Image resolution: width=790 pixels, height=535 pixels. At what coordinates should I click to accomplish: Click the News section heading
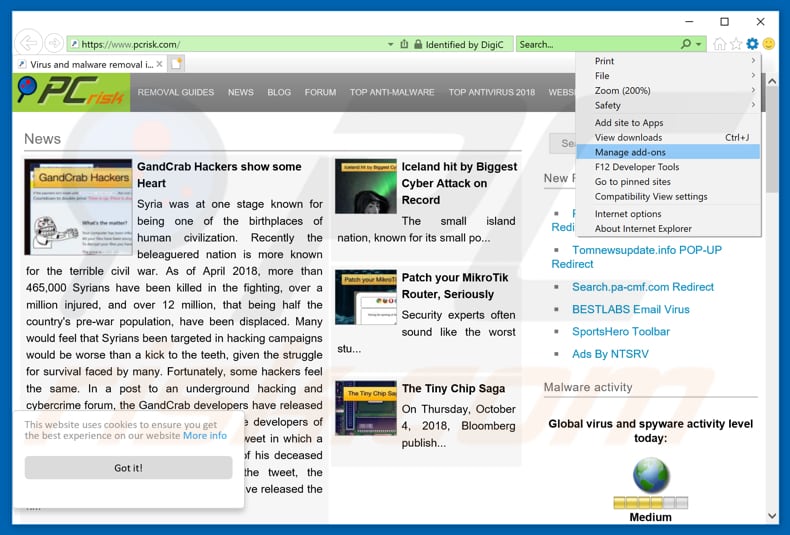click(x=42, y=139)
